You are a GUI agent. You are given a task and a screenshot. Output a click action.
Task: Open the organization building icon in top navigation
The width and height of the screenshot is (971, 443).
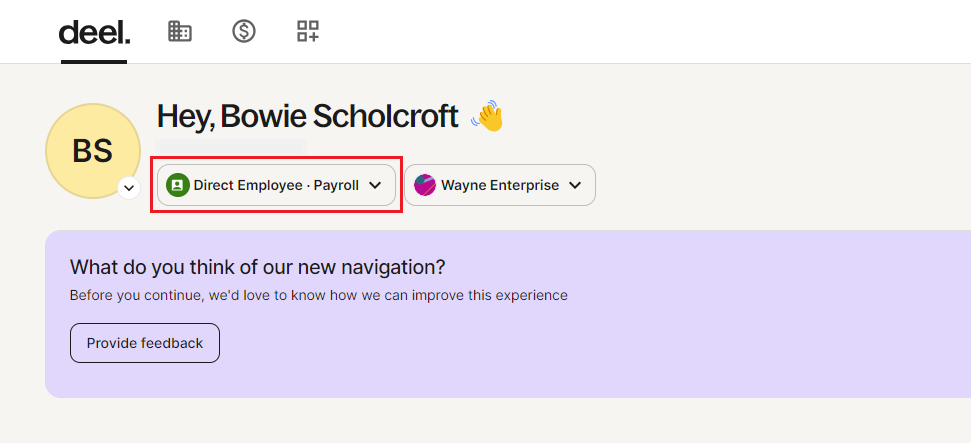coord(180,31)
